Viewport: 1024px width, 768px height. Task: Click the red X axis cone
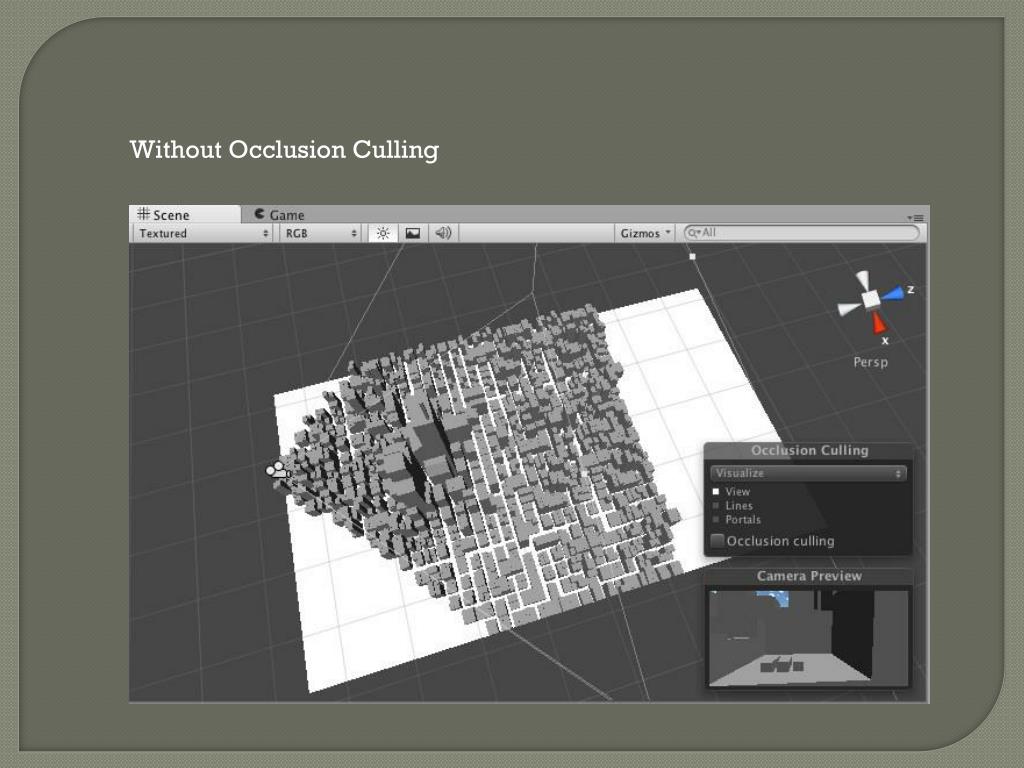coord(879,322)
